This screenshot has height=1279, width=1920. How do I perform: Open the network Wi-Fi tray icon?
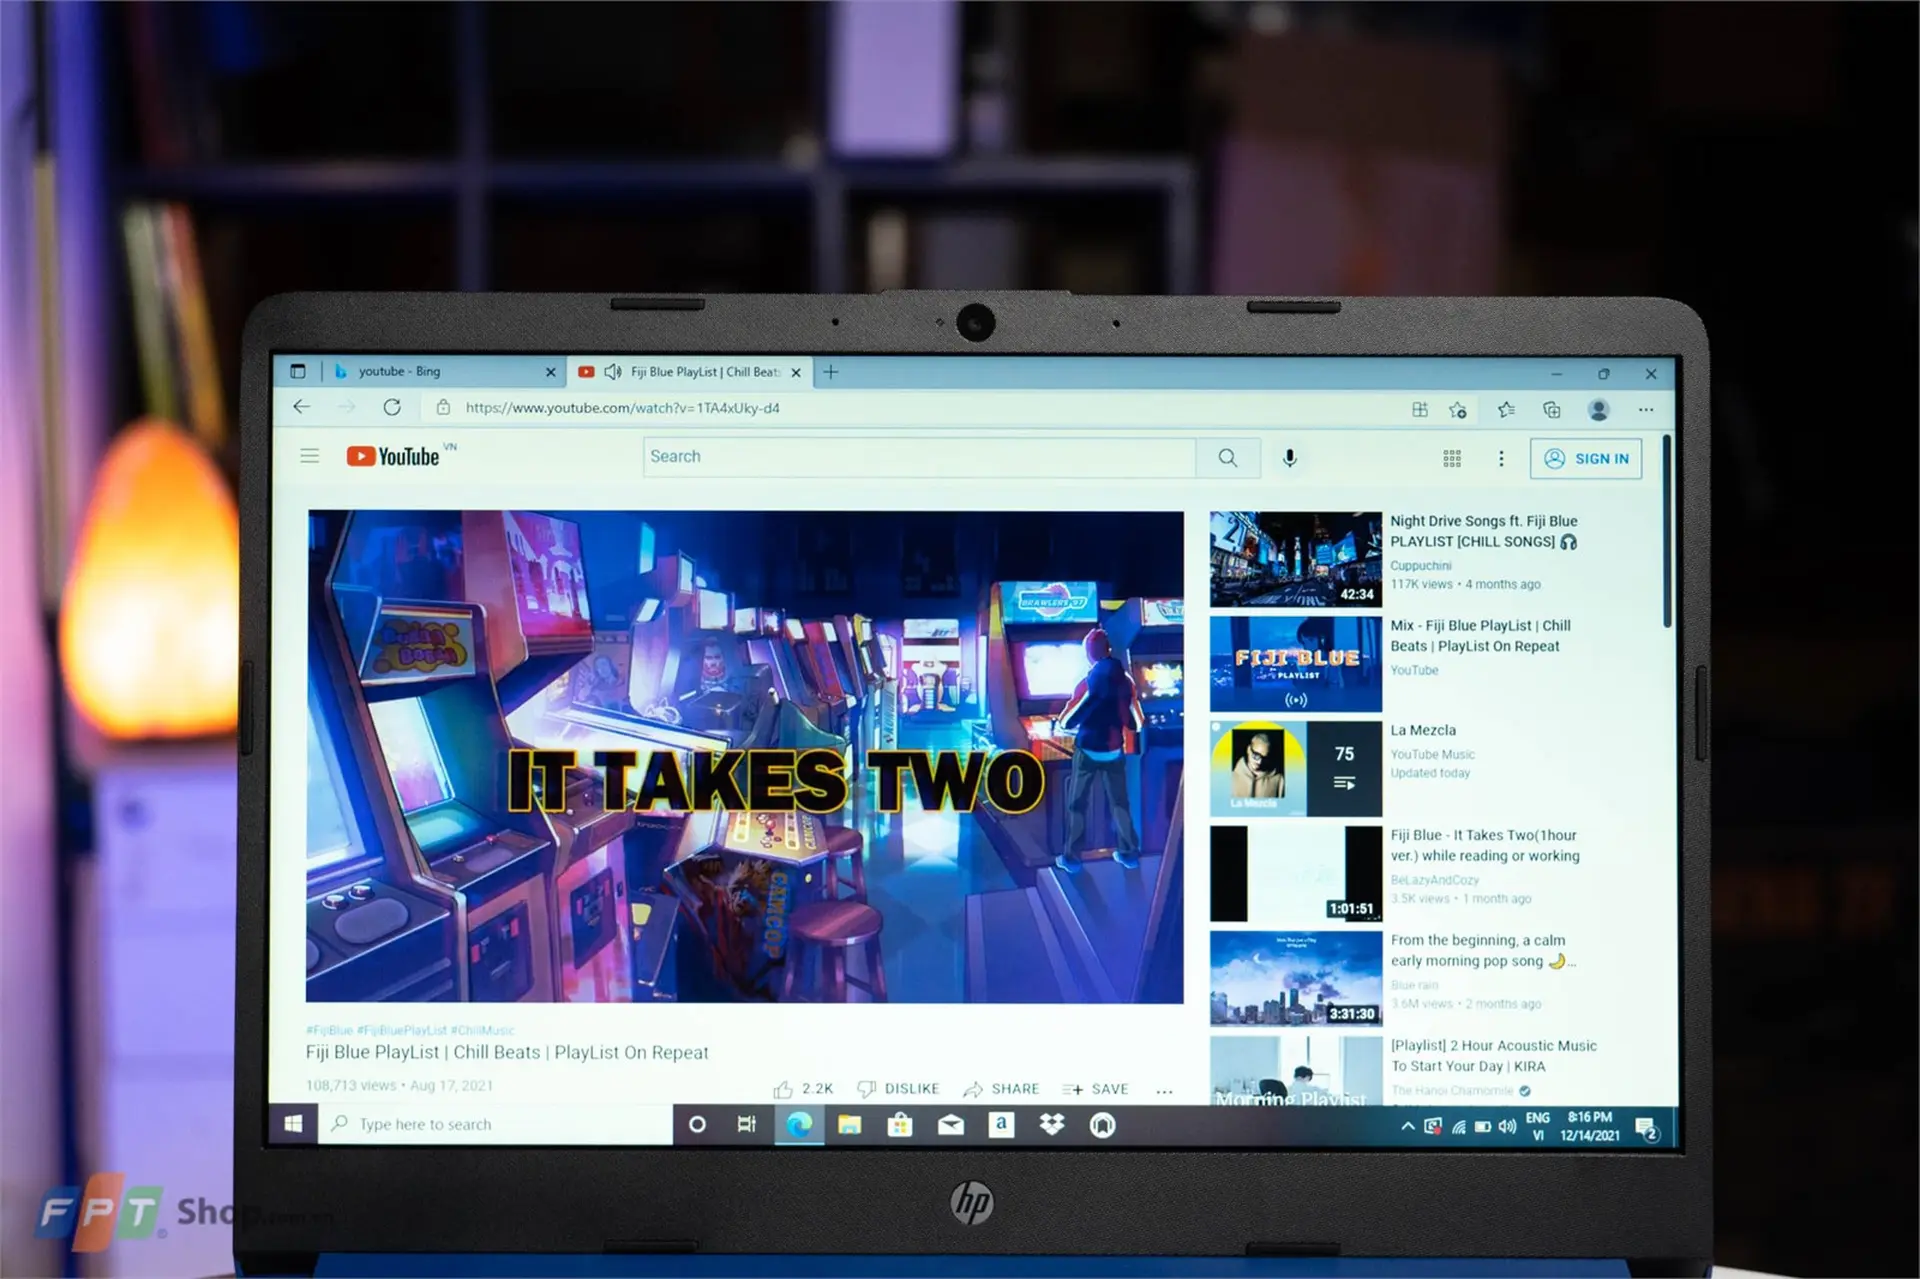(1459, 1127)
